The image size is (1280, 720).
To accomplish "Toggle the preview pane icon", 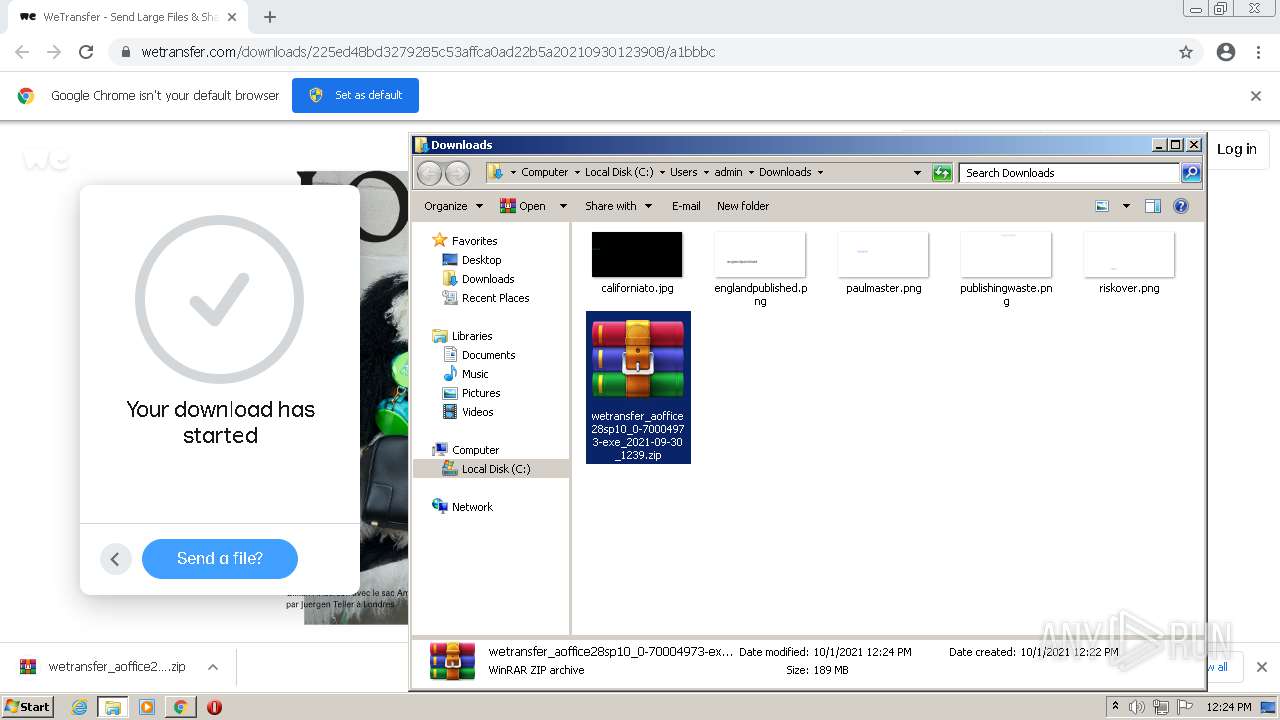I will pyautogui.click(x=1153, y=206).
